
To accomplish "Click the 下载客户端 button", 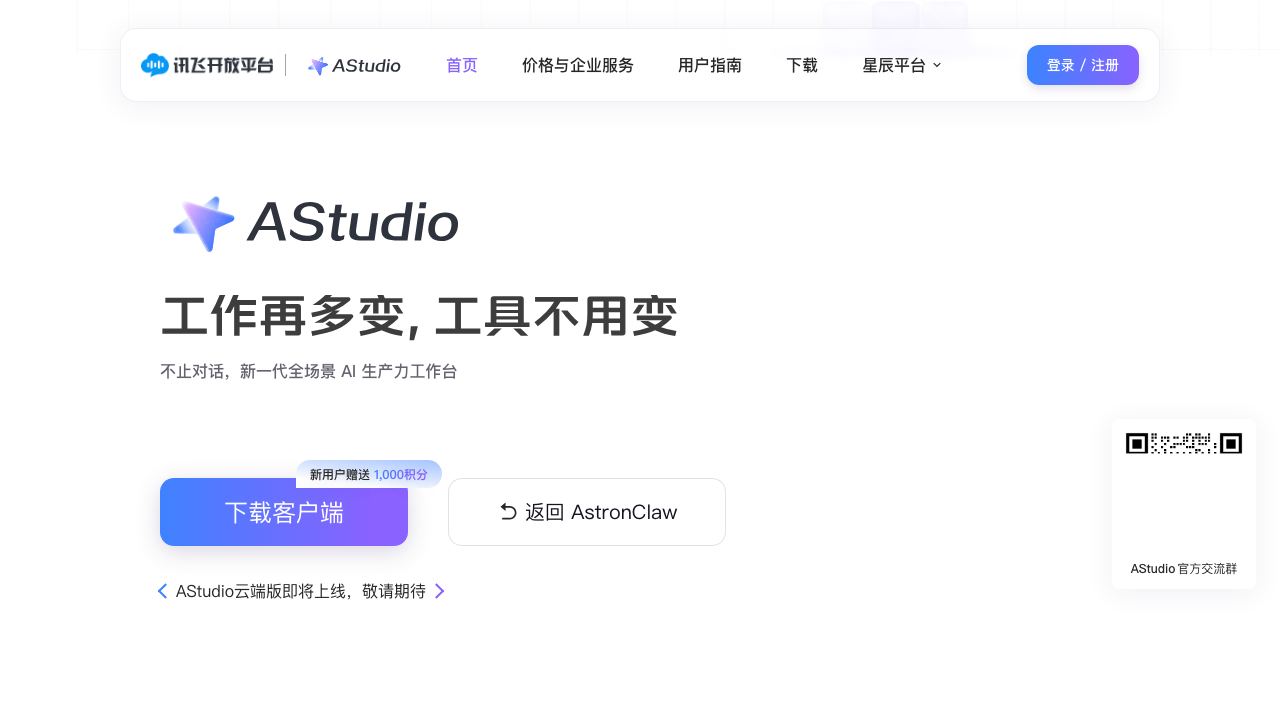I will point(284,512).
